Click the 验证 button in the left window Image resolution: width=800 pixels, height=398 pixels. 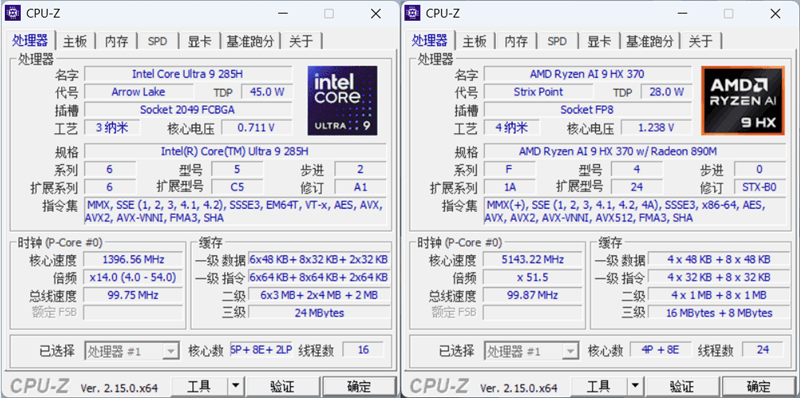[283, 386]
